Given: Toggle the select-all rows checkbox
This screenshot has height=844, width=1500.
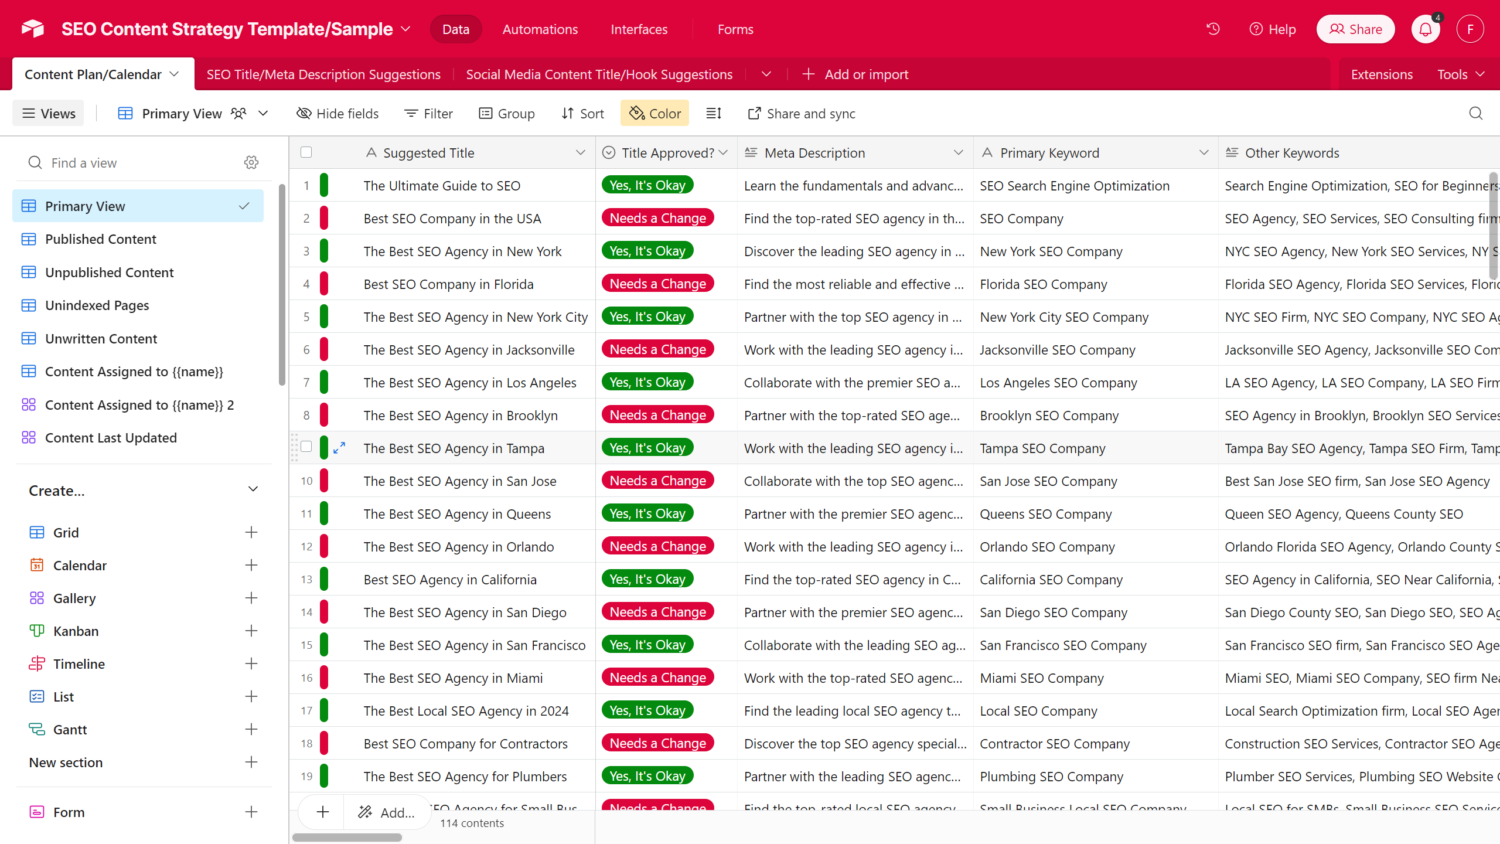Looking at the screenshot, I should pos(306,153).
